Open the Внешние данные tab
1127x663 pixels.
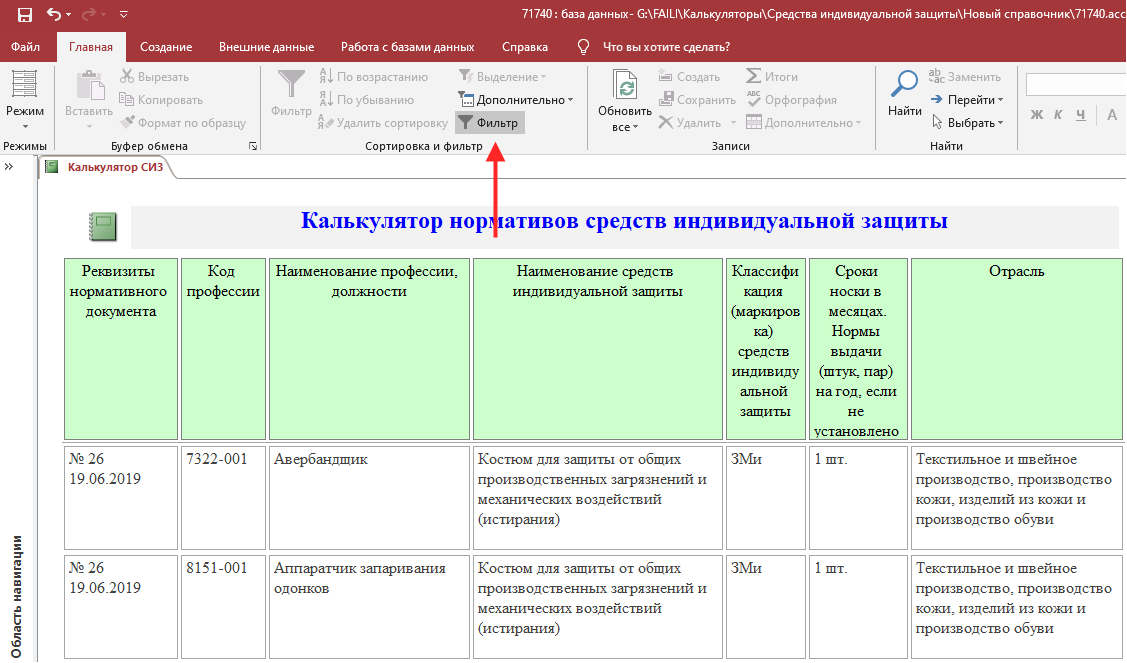point(267,47)
